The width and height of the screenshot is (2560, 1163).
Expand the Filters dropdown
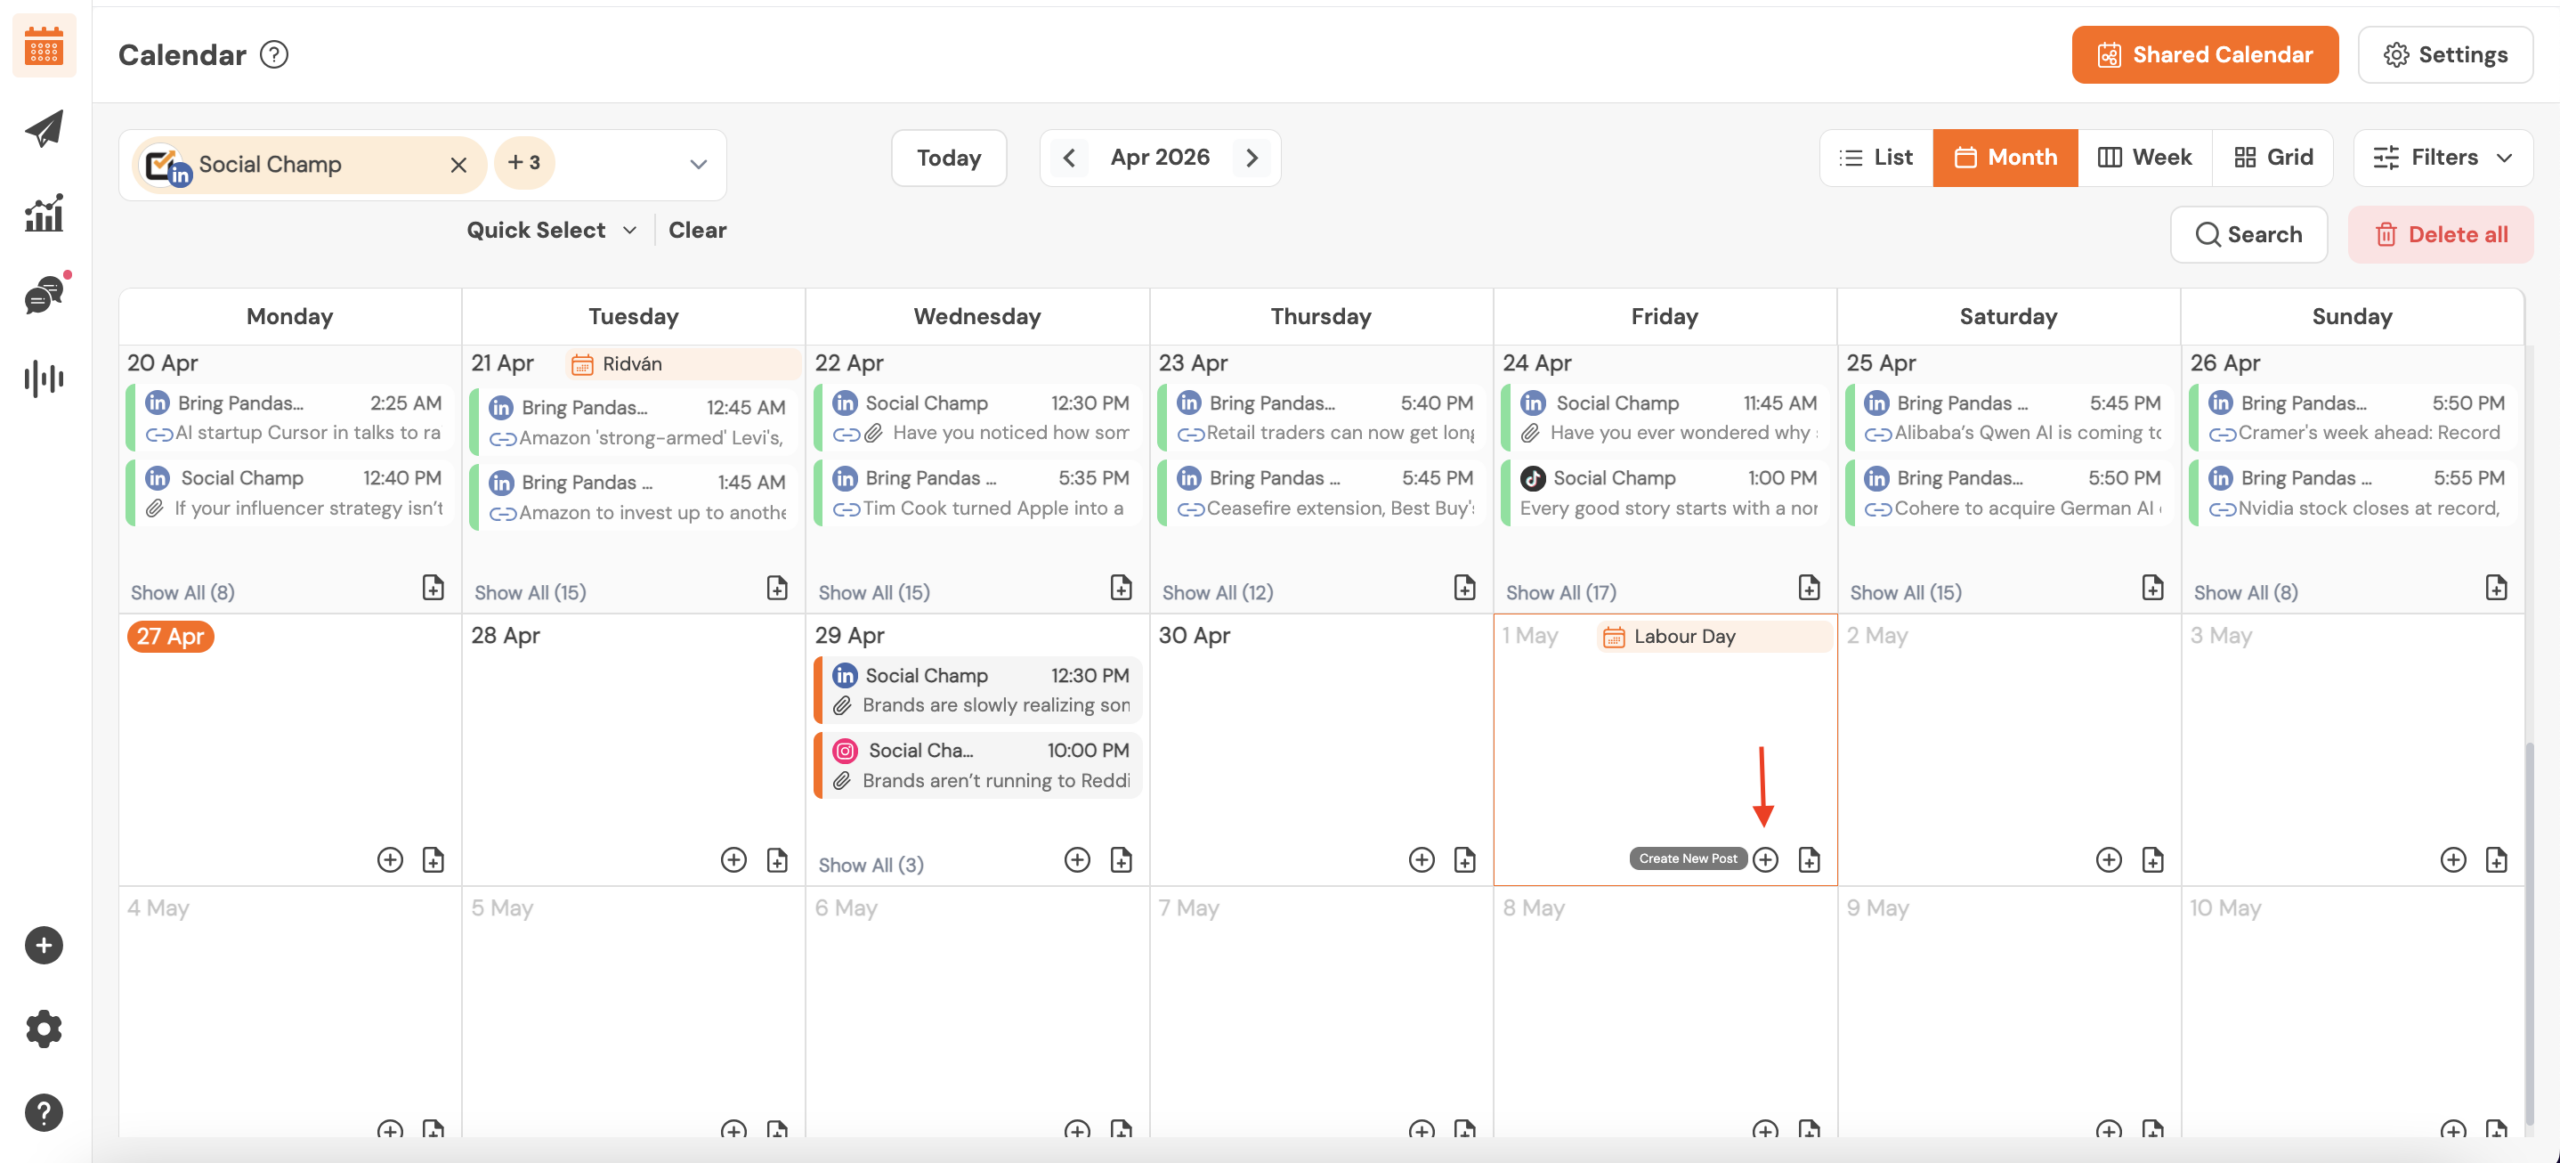(2443, 158)
